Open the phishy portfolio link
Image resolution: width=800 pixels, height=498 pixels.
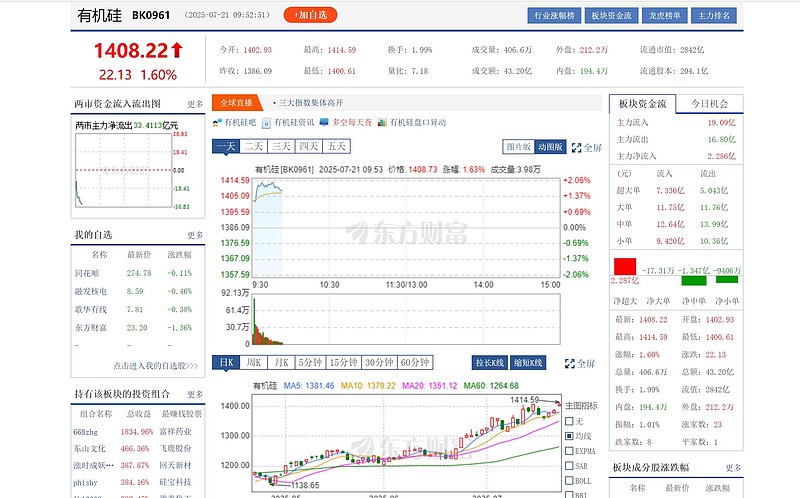coord(85,483)
